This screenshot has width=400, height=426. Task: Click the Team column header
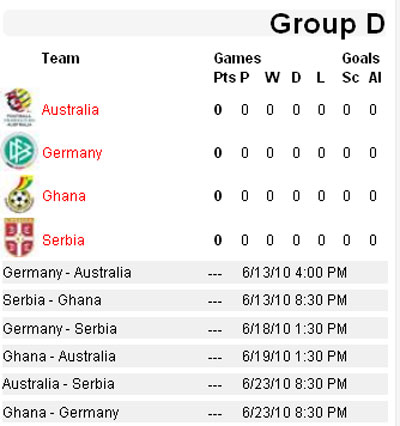[61, 59]
